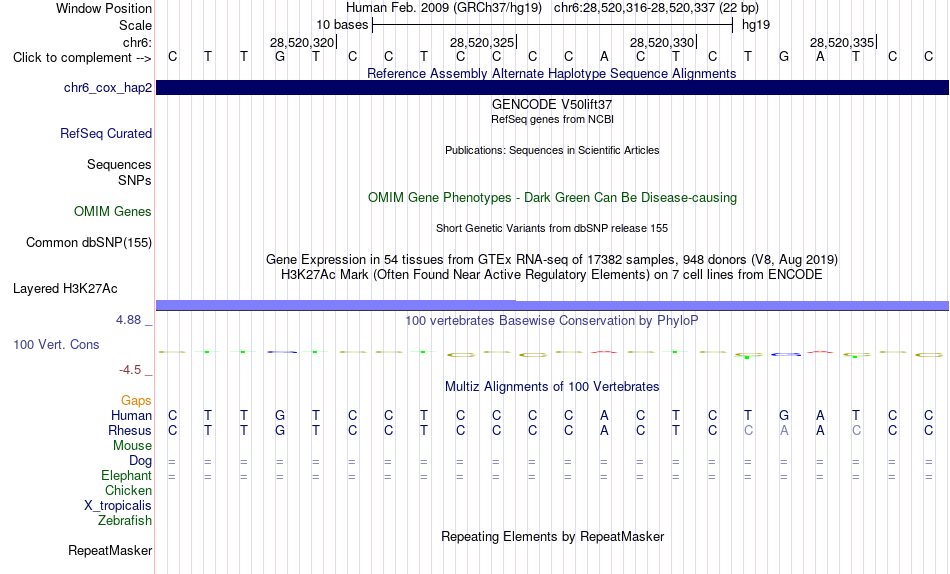Select the Elephant species row label
This screenshot has height=574, width=950.
(x=127, y=475)
